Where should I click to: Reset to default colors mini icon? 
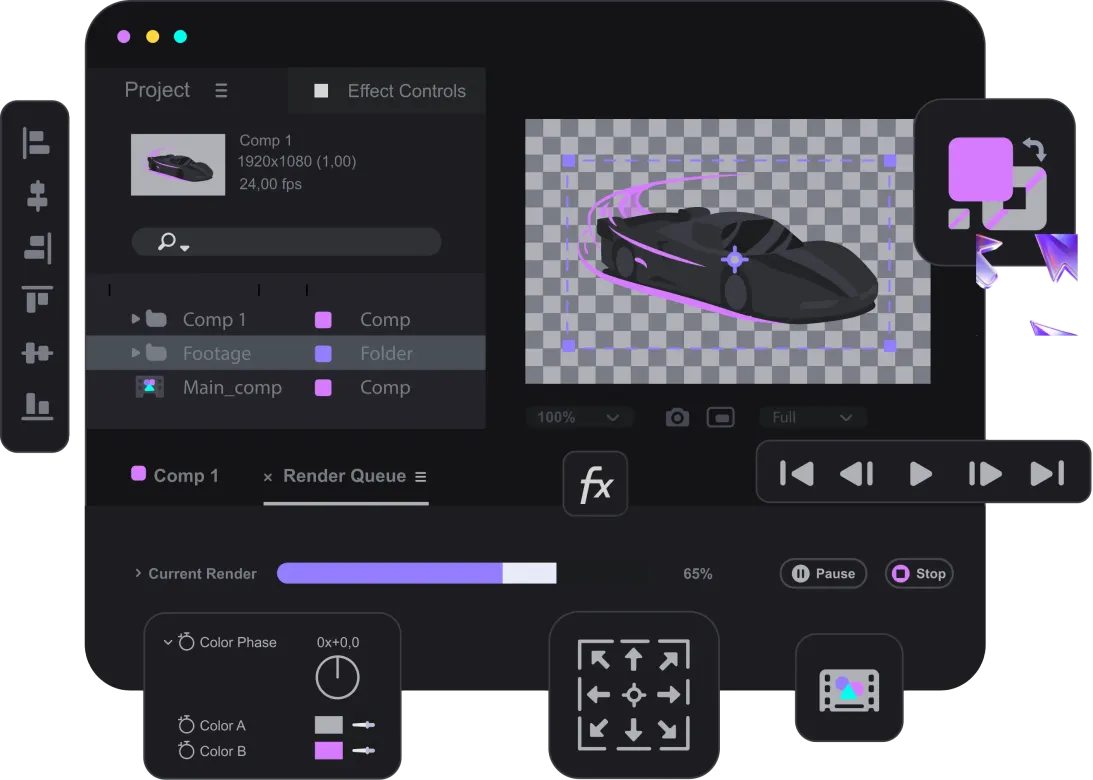point(959,218)
